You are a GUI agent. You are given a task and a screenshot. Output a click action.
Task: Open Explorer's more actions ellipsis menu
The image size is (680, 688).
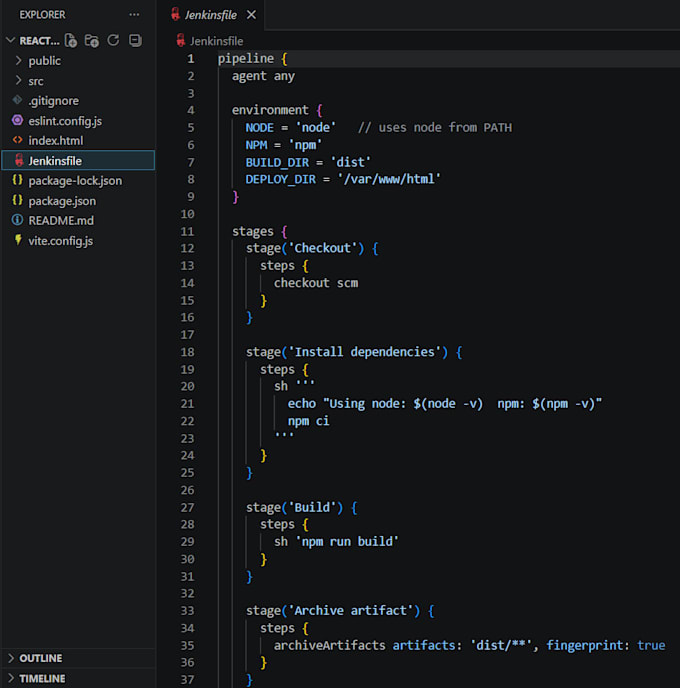[x=134, y=14]
